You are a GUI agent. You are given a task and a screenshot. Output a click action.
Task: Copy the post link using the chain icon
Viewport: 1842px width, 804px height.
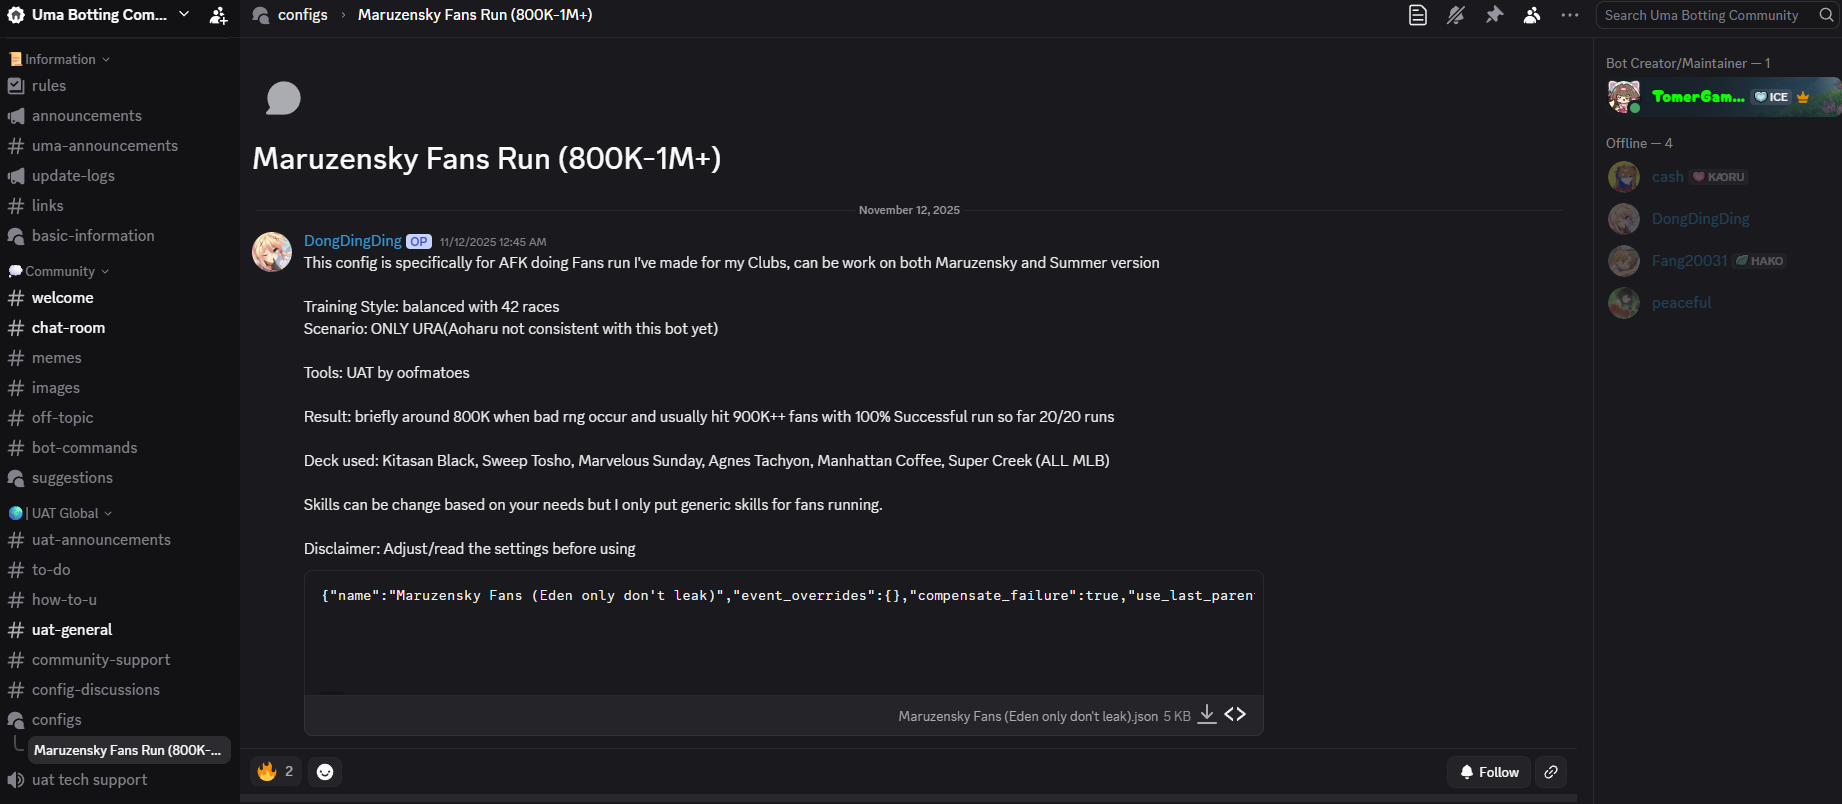1551,772
